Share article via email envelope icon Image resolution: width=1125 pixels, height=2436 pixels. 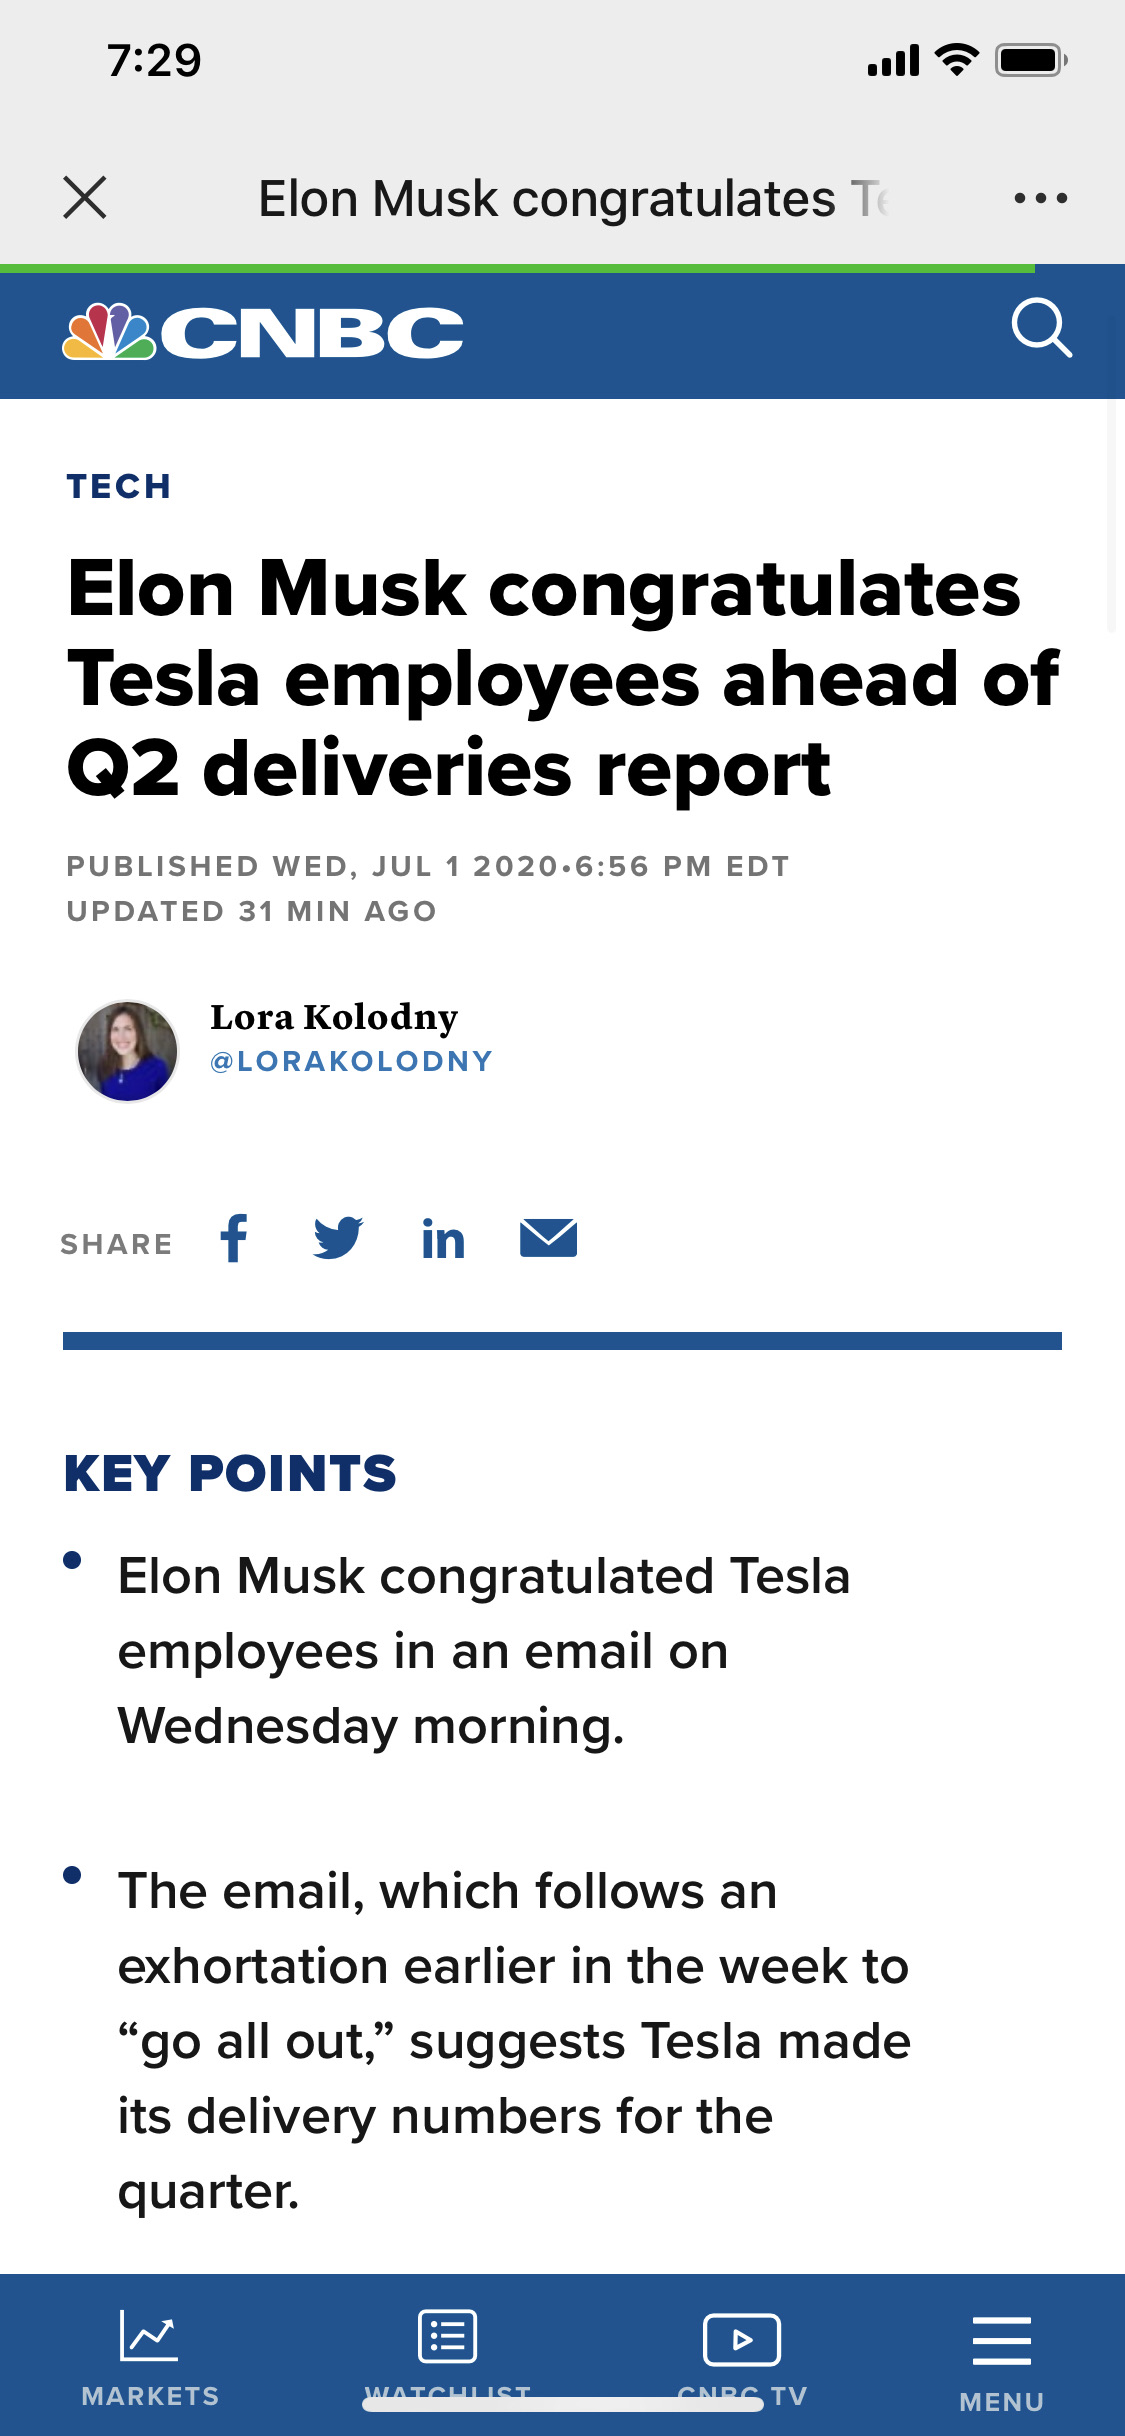[x=548, y=1238]
